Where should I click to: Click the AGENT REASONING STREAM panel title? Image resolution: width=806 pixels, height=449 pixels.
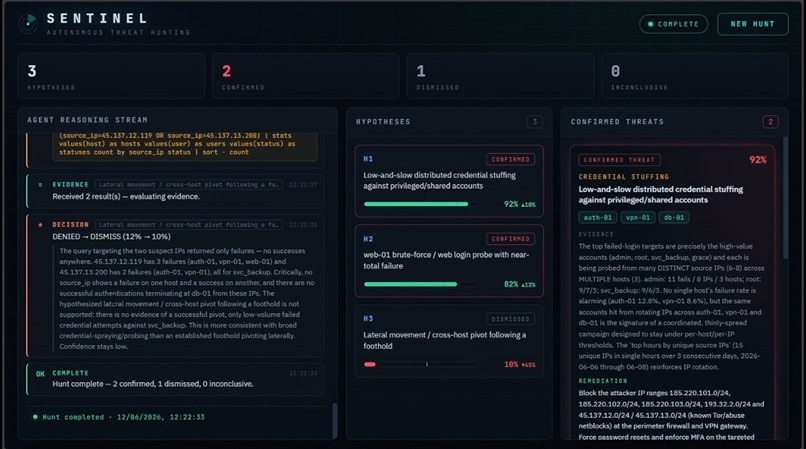[x=87, y=120]
